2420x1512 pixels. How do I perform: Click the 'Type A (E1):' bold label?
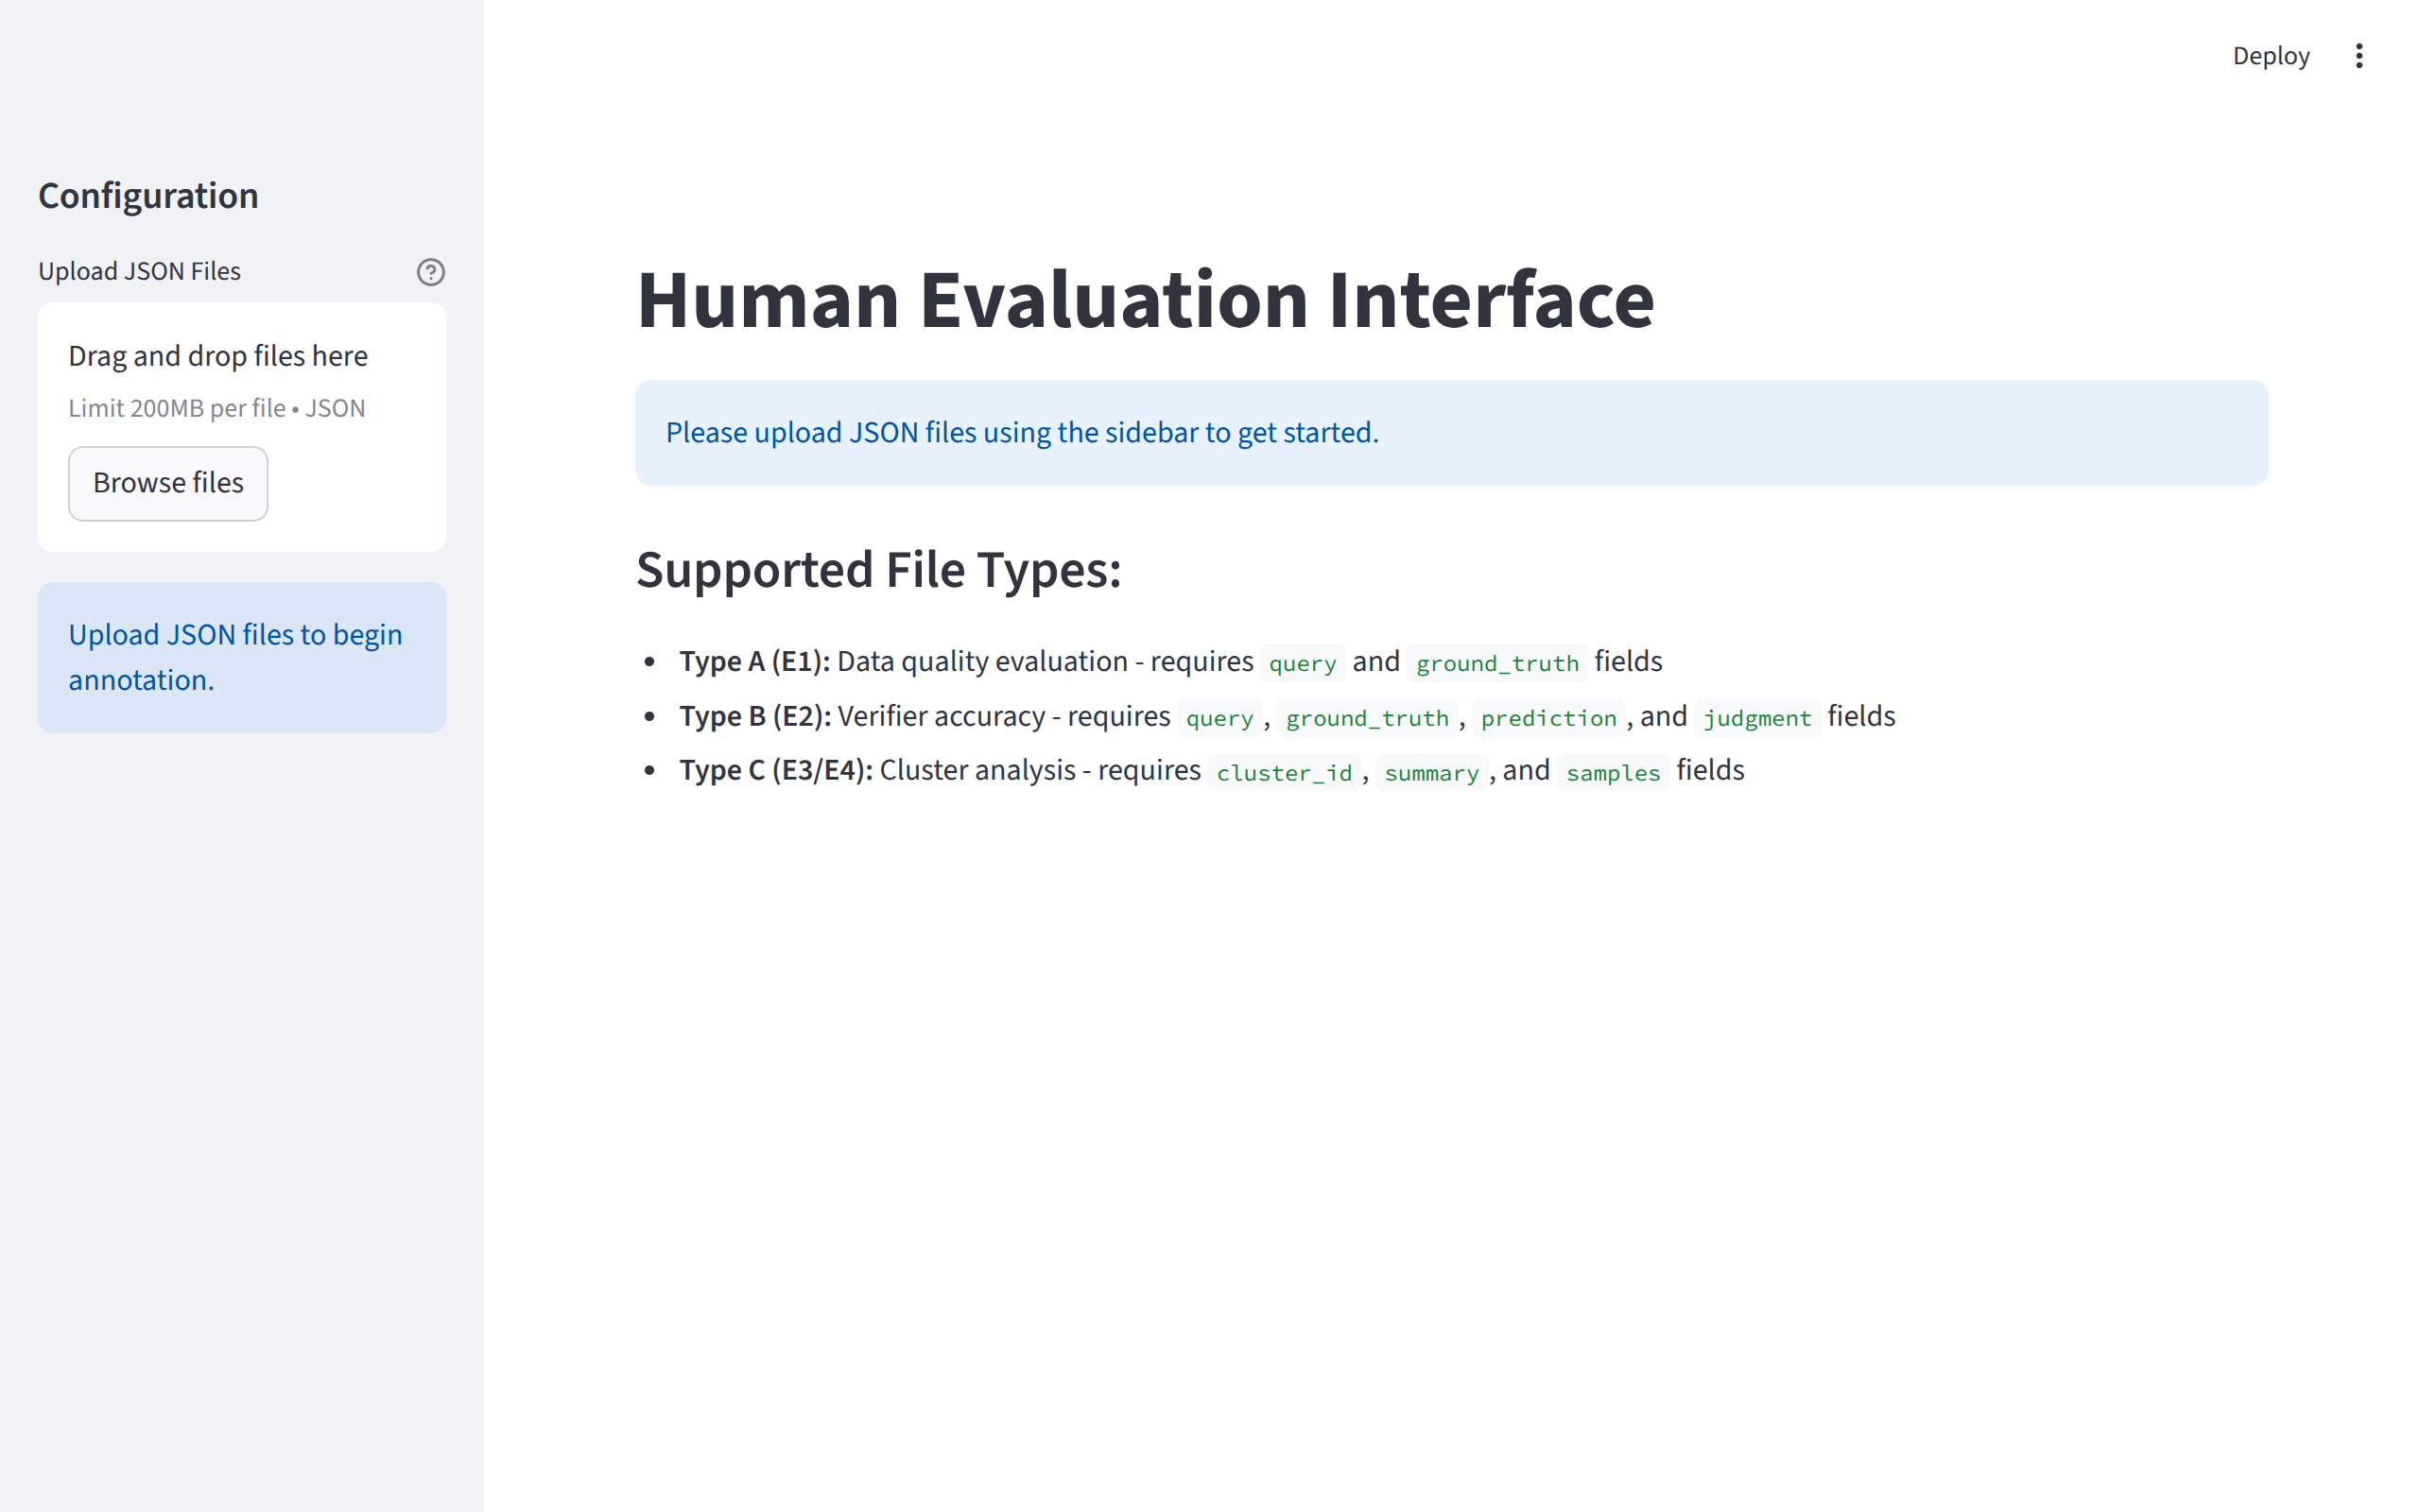pyautogui.click(x=754, y=661)
